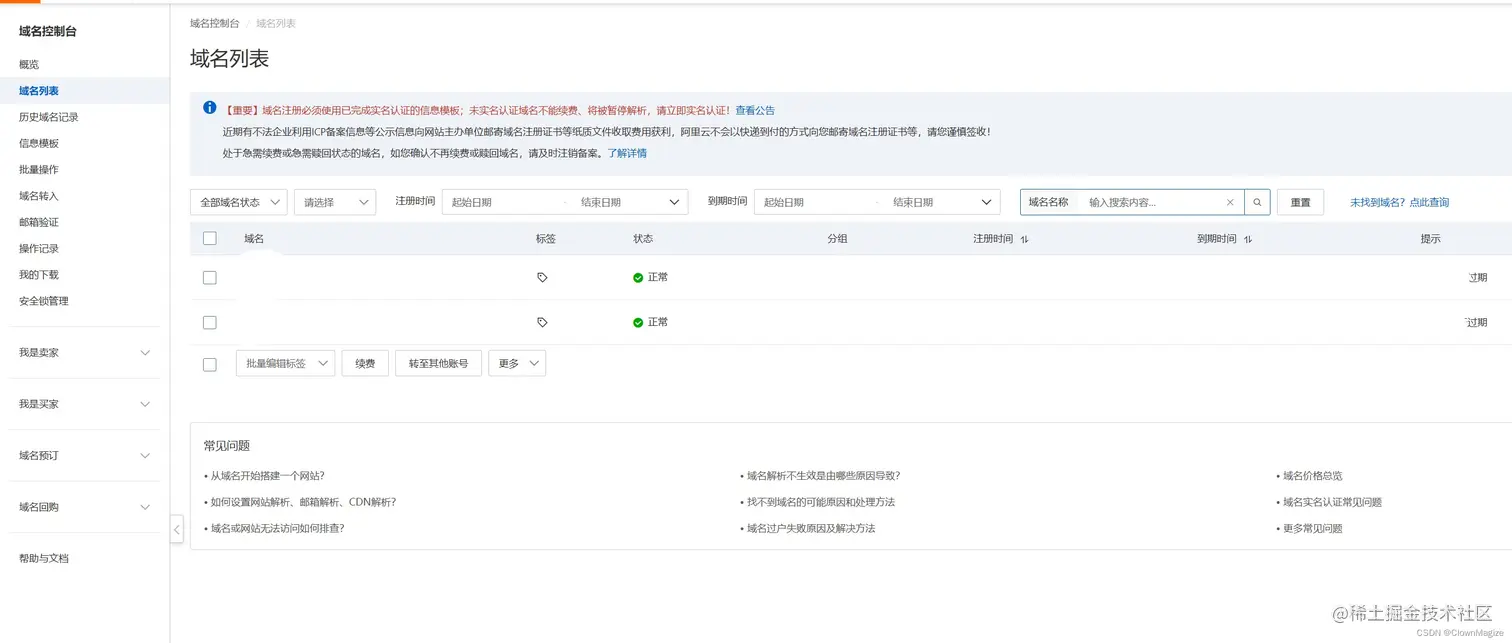
Task: Check the second domain row's checkbox
Action: 209,322
